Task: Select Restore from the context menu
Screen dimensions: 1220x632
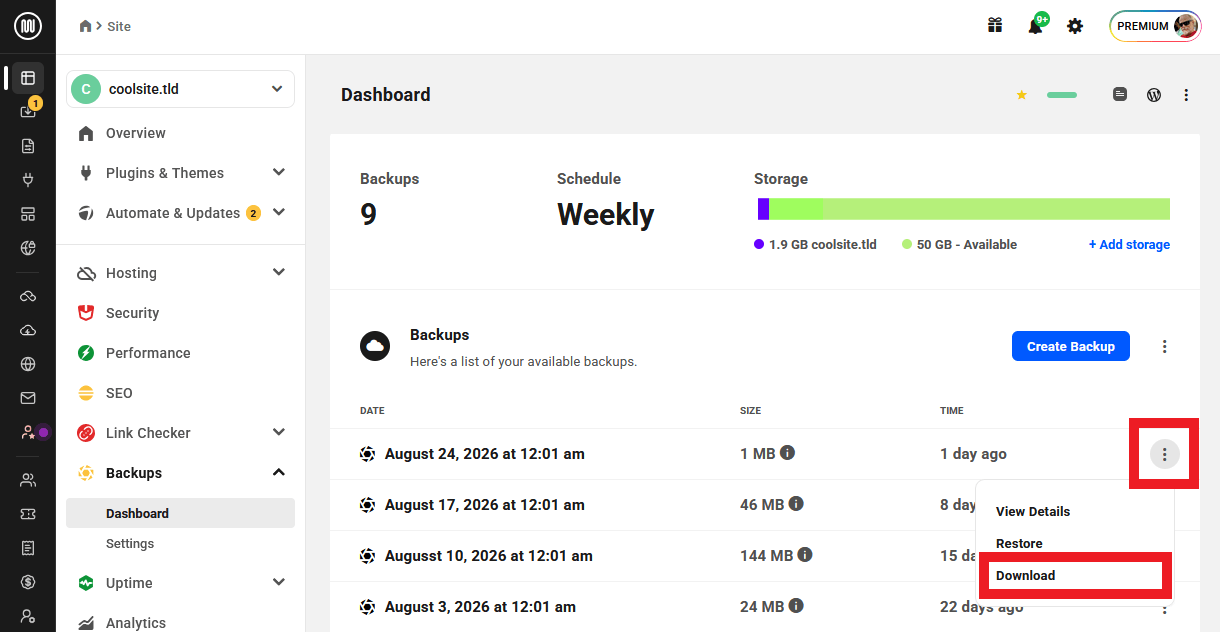Action: click(1019, 543)
